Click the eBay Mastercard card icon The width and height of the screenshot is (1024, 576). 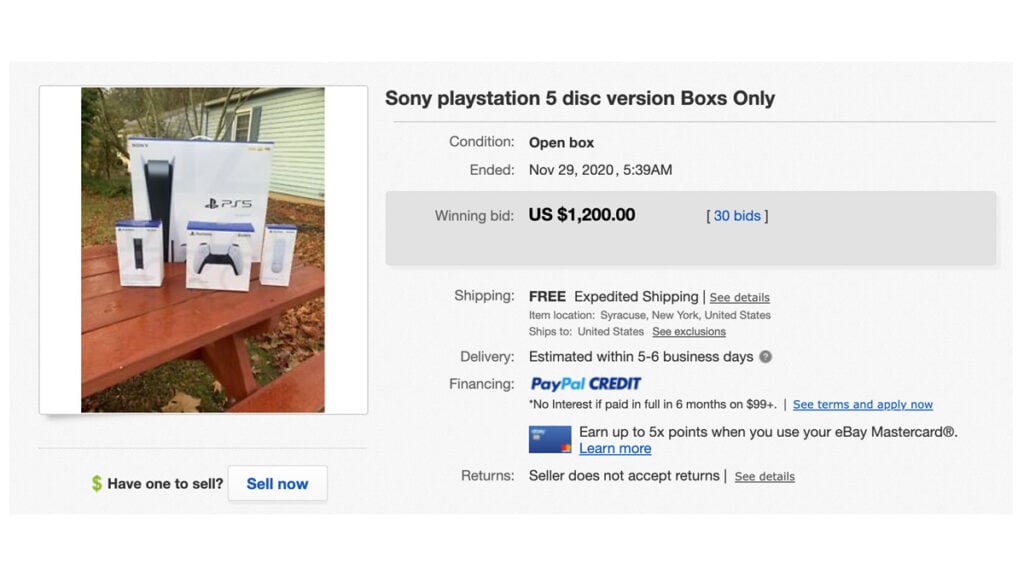coord(550,440)
